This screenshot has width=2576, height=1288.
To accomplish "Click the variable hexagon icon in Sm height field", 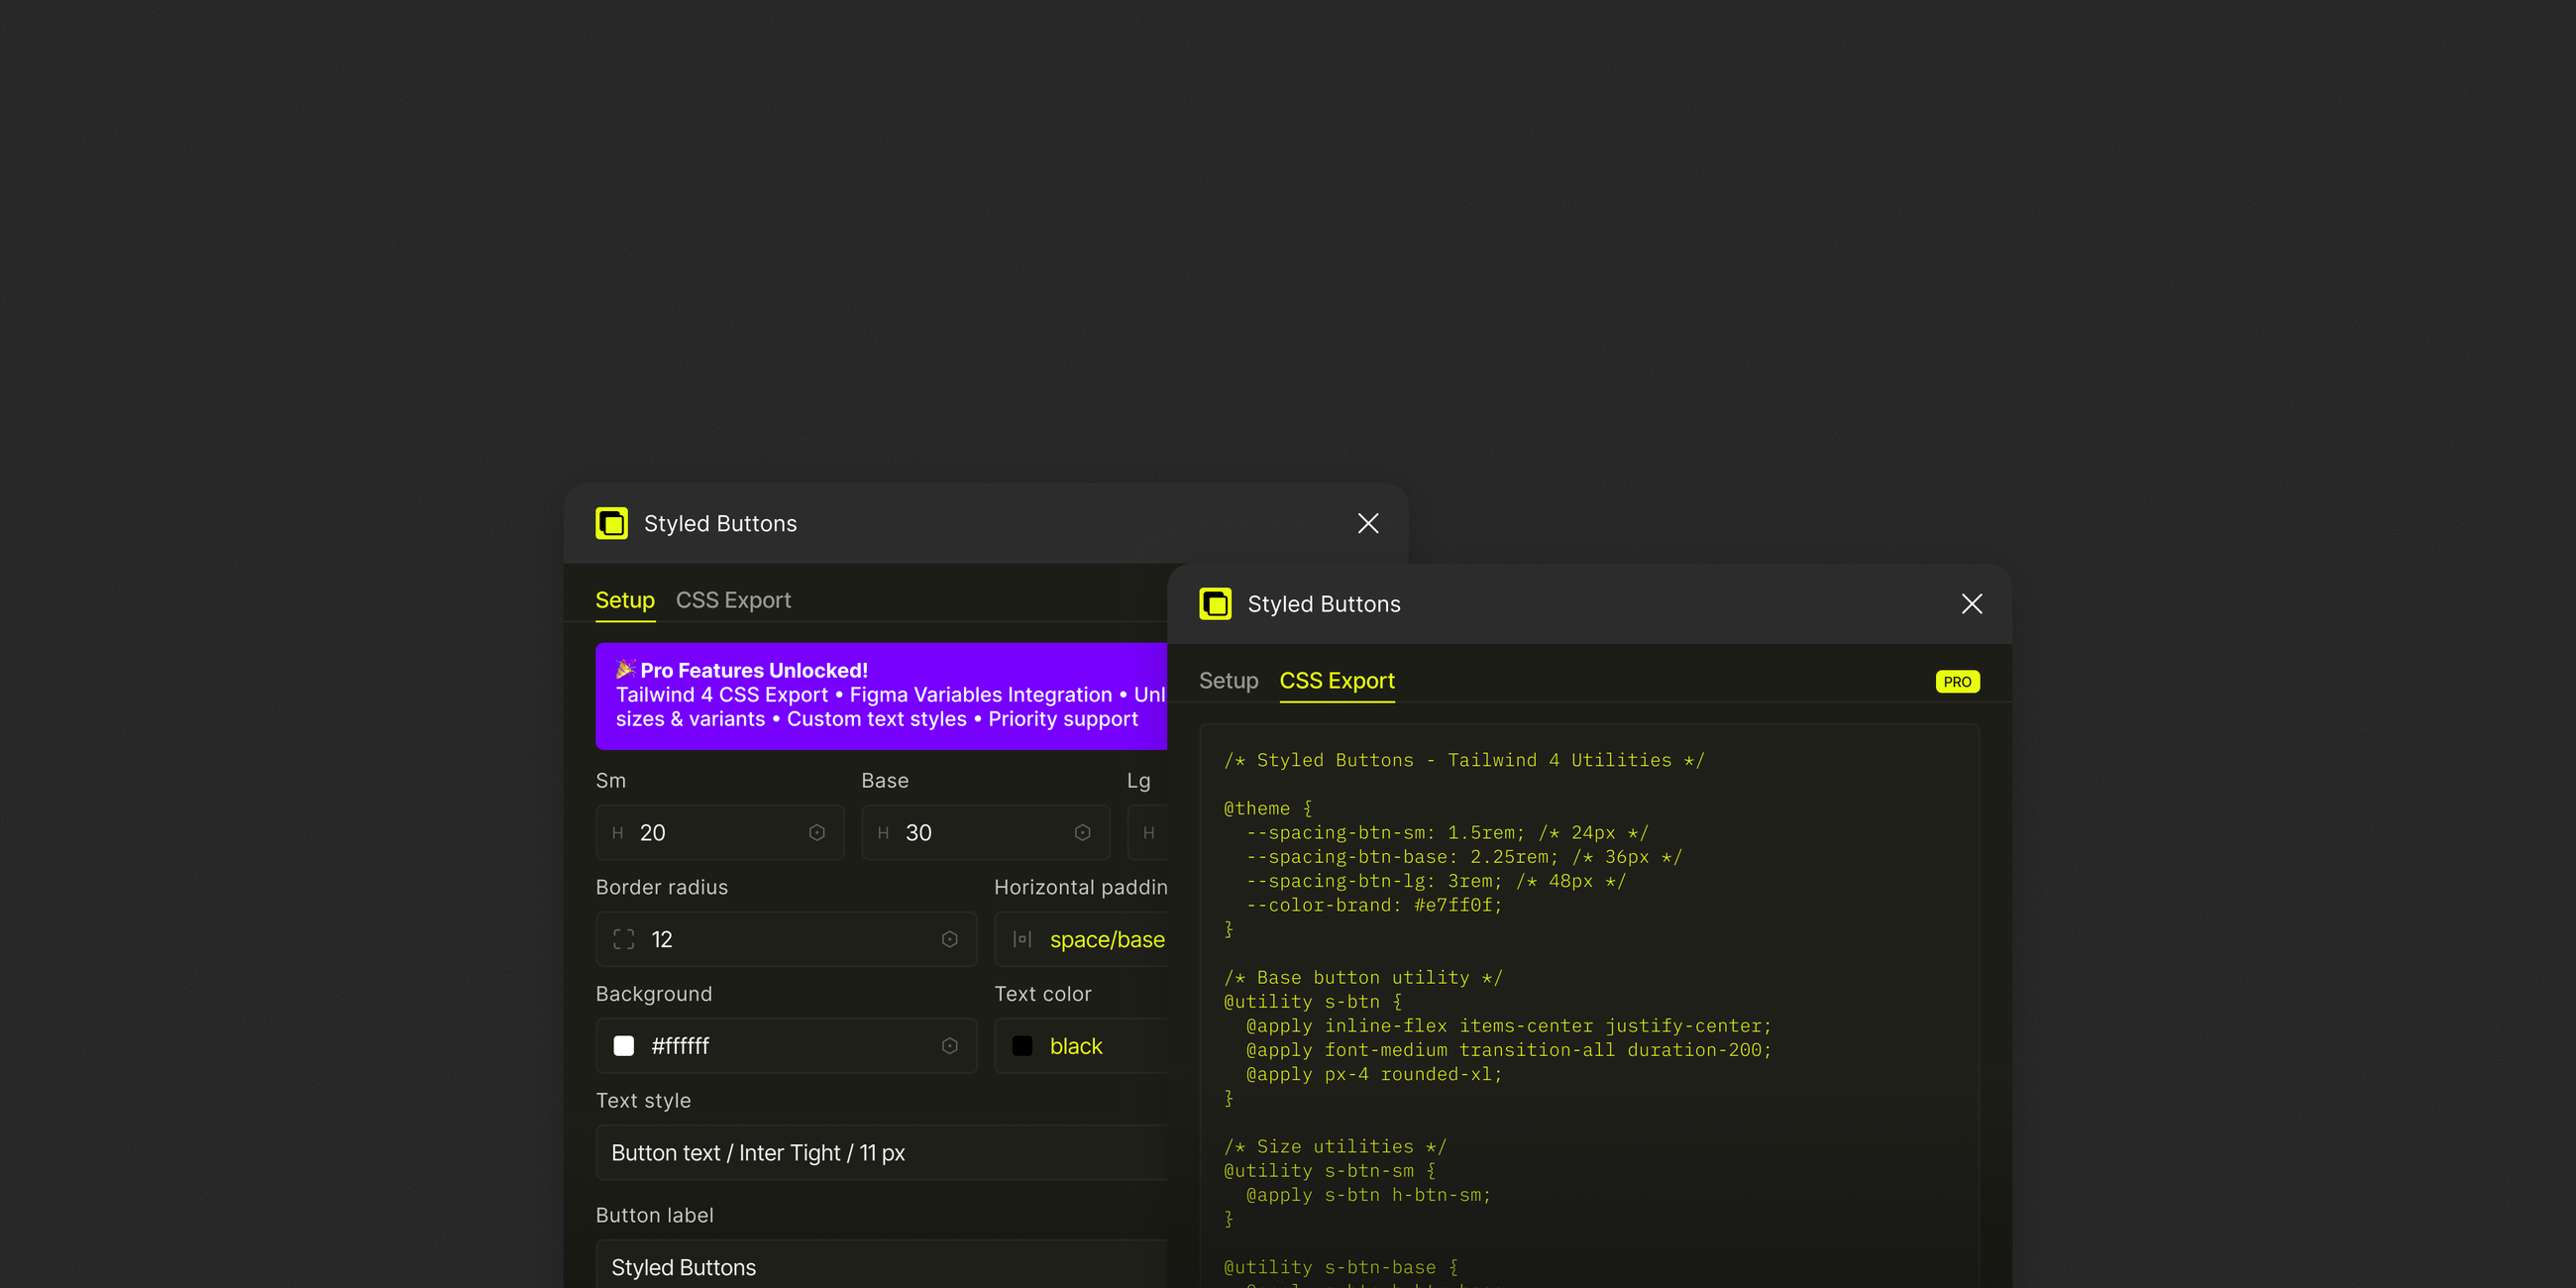I will point(816,832).
